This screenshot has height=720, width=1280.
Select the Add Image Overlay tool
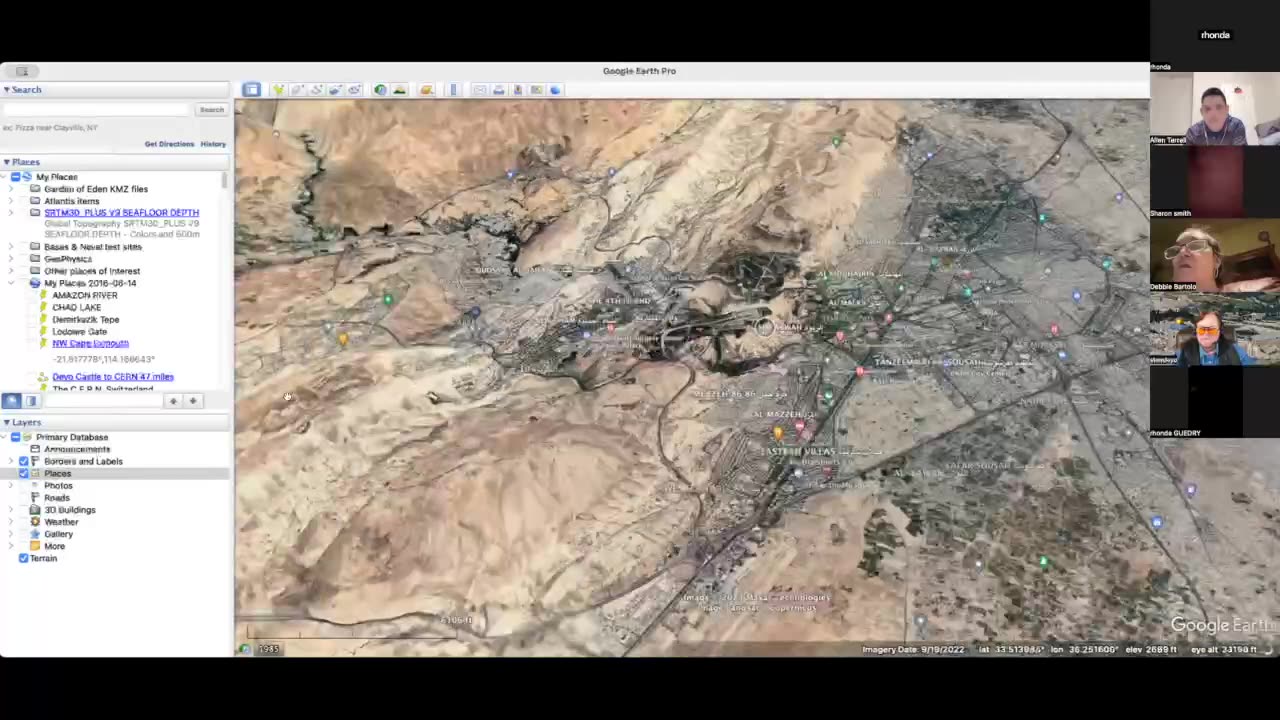tap(335, 90)
